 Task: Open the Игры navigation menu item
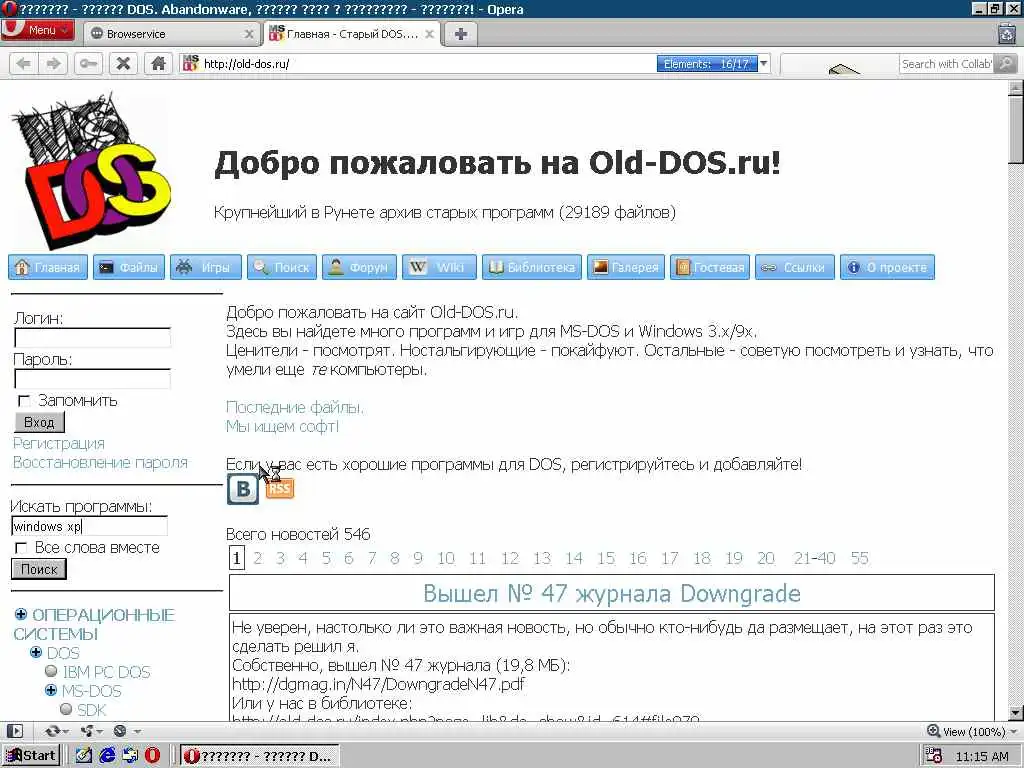tap(206, 267)
